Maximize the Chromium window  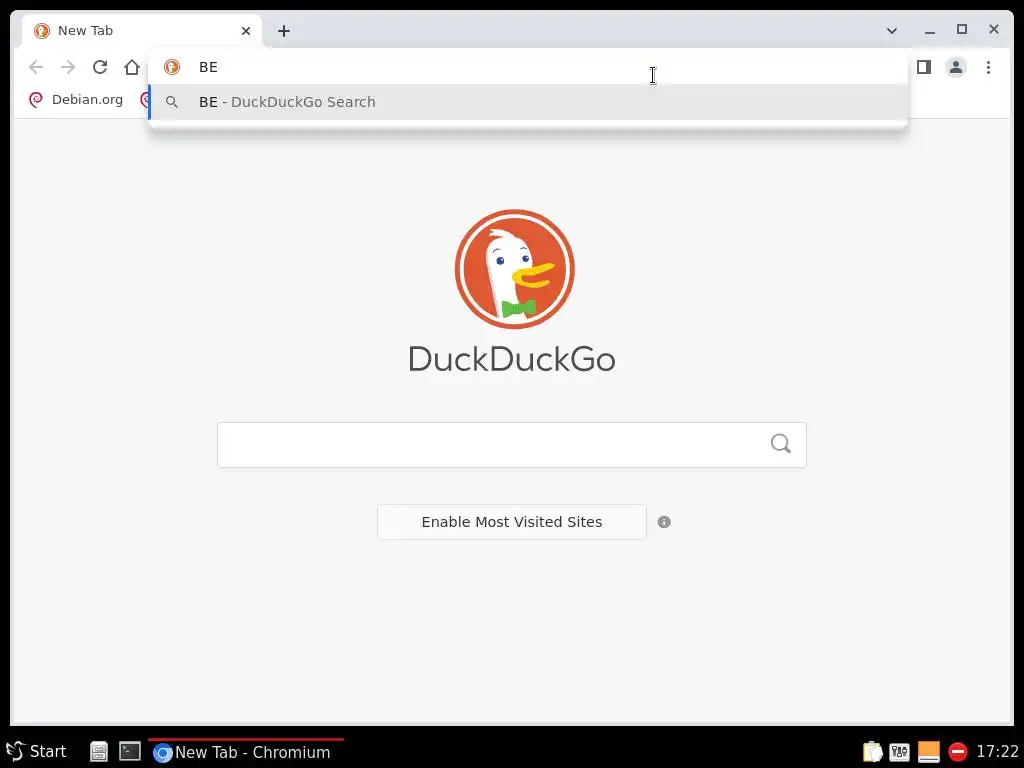(961, 29)
